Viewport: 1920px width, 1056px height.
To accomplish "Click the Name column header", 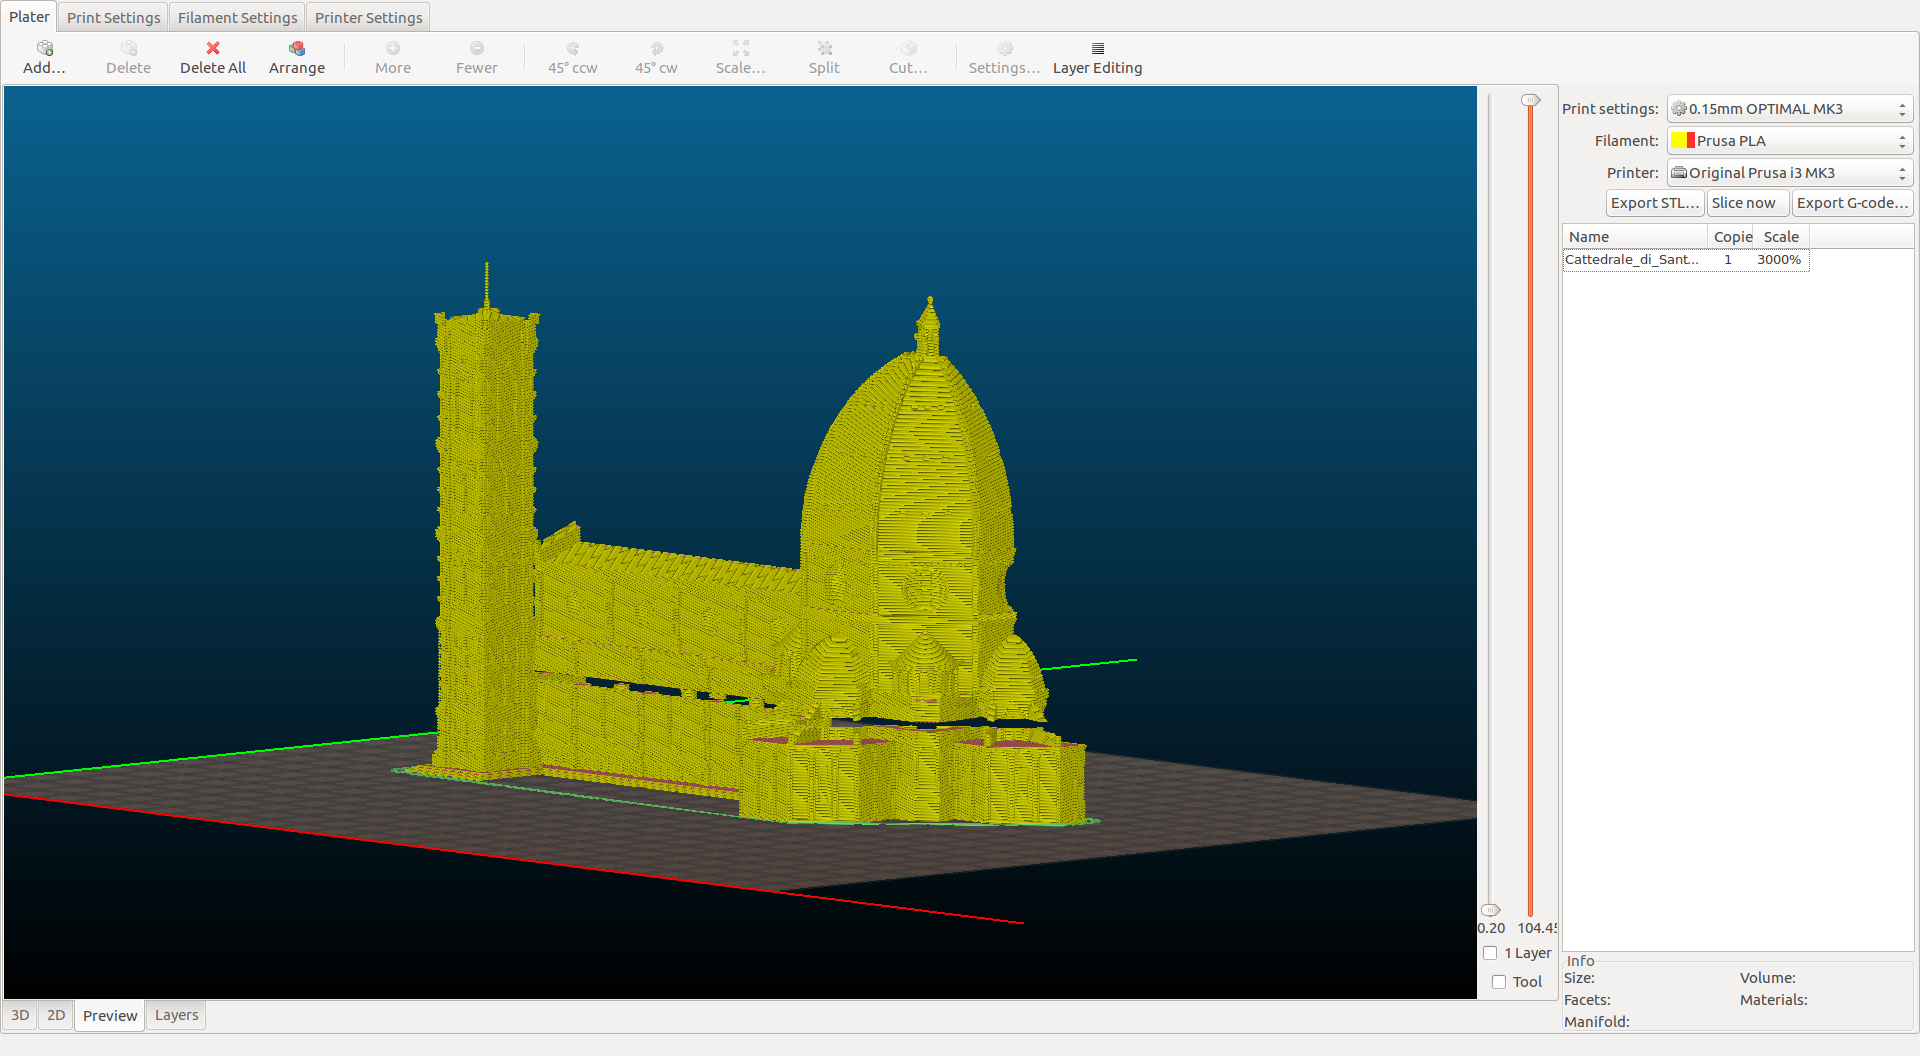I will (1635, 237).
